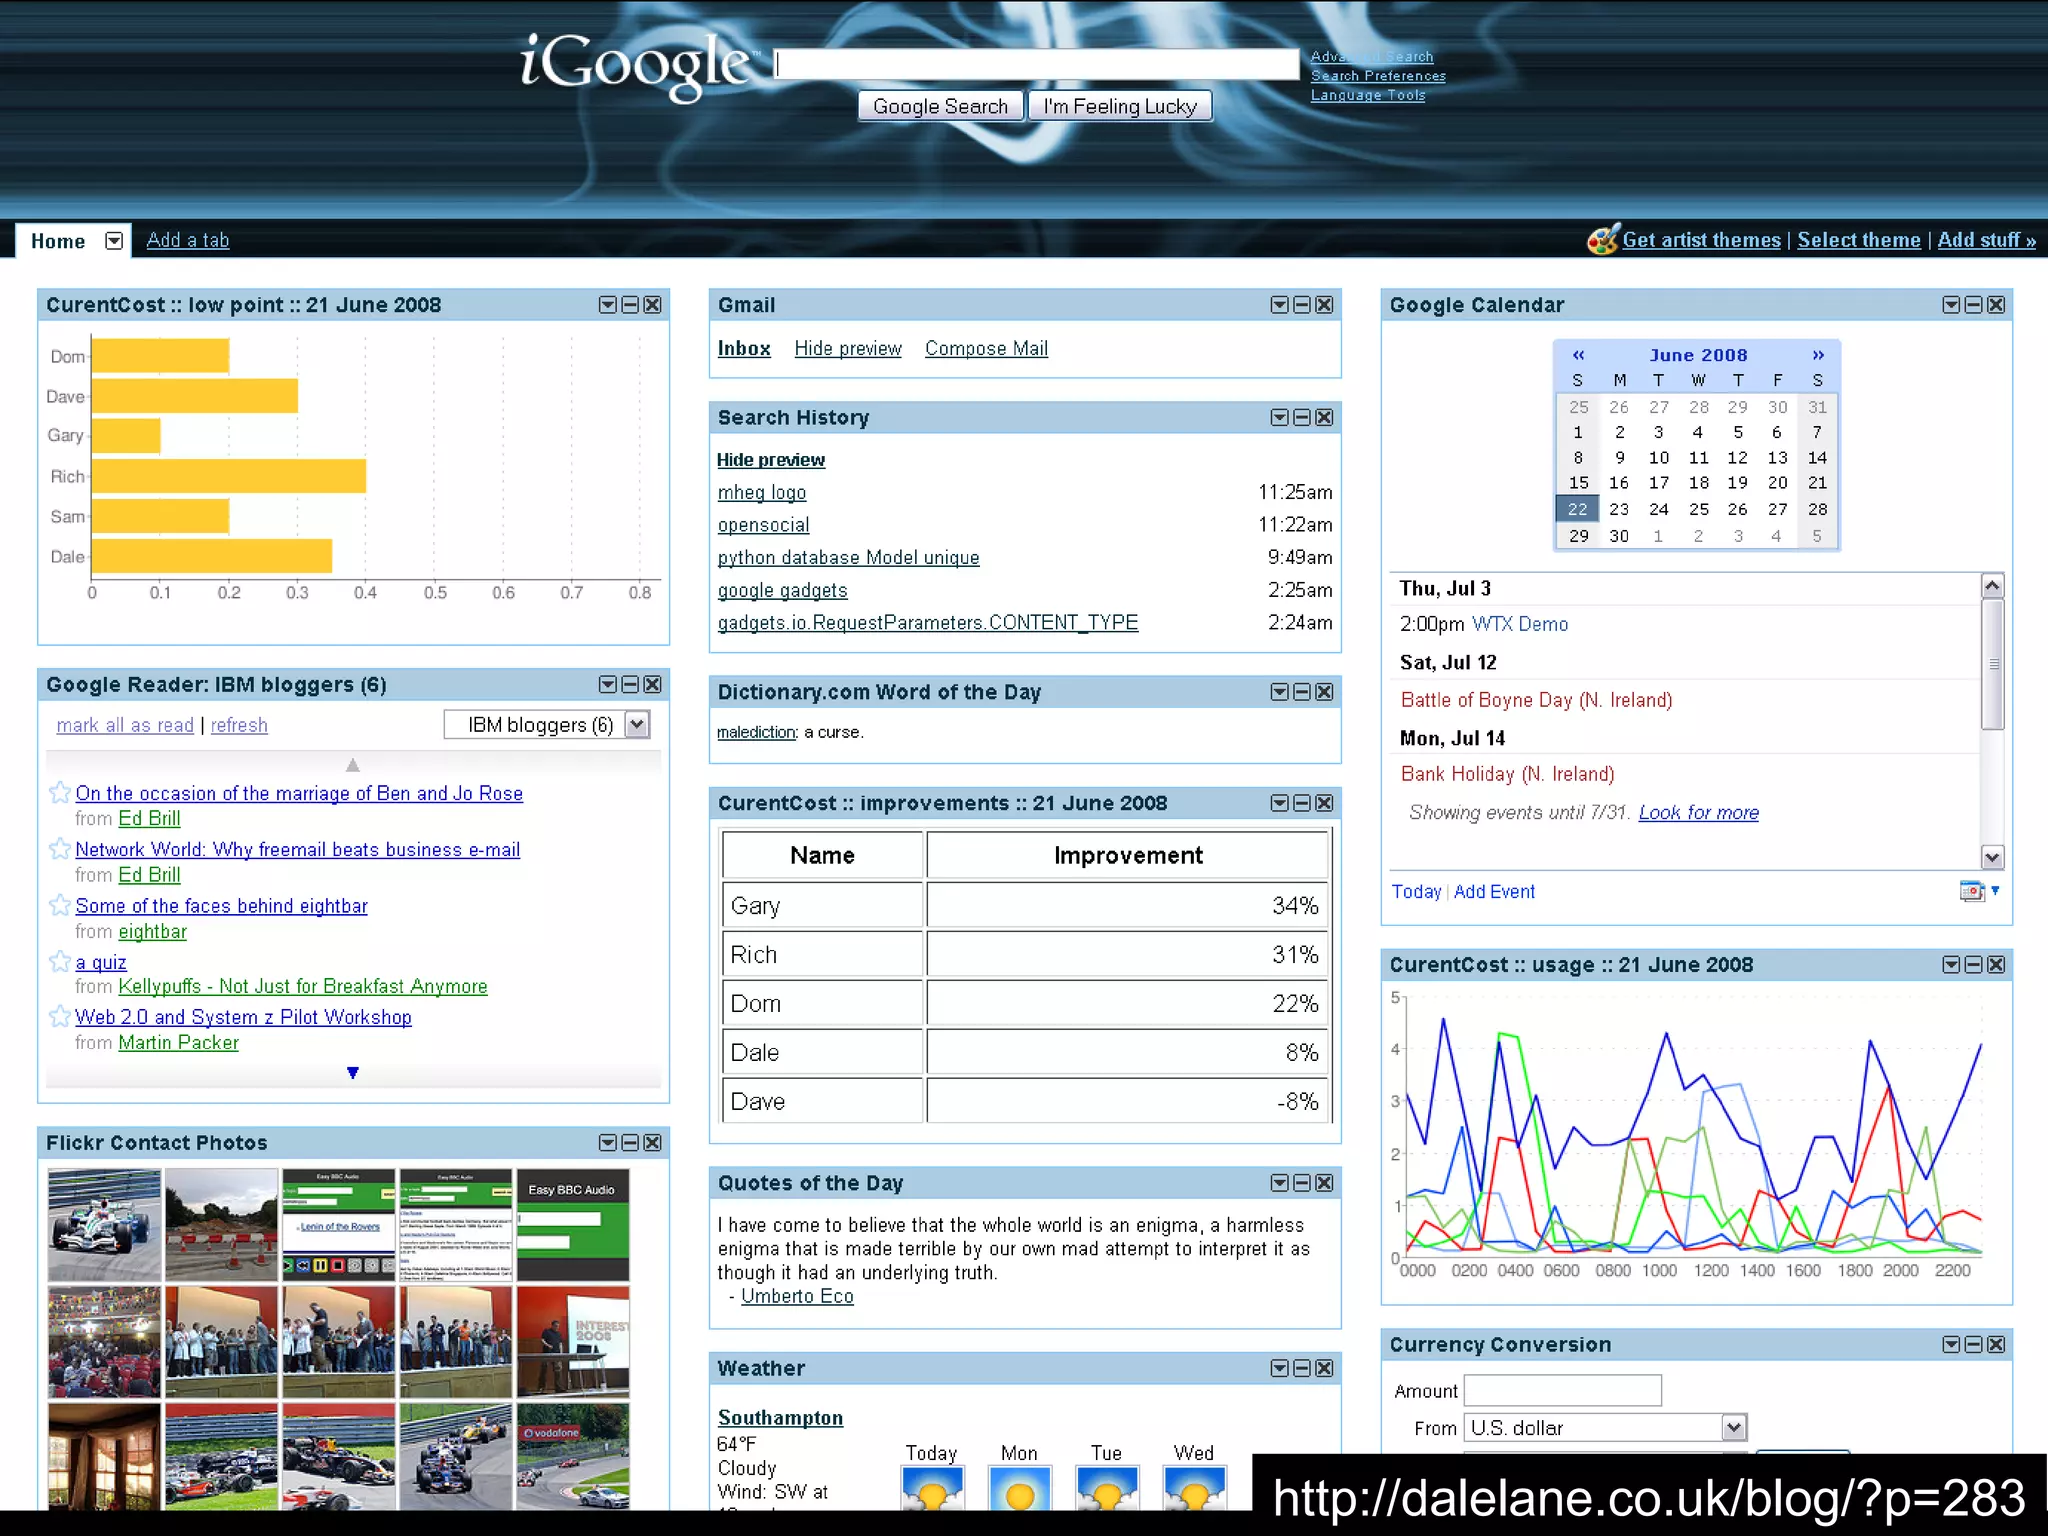Minimize the CurentCost low point gadget
This screenshot has width=2048, height=1536.
pos(630,305)
